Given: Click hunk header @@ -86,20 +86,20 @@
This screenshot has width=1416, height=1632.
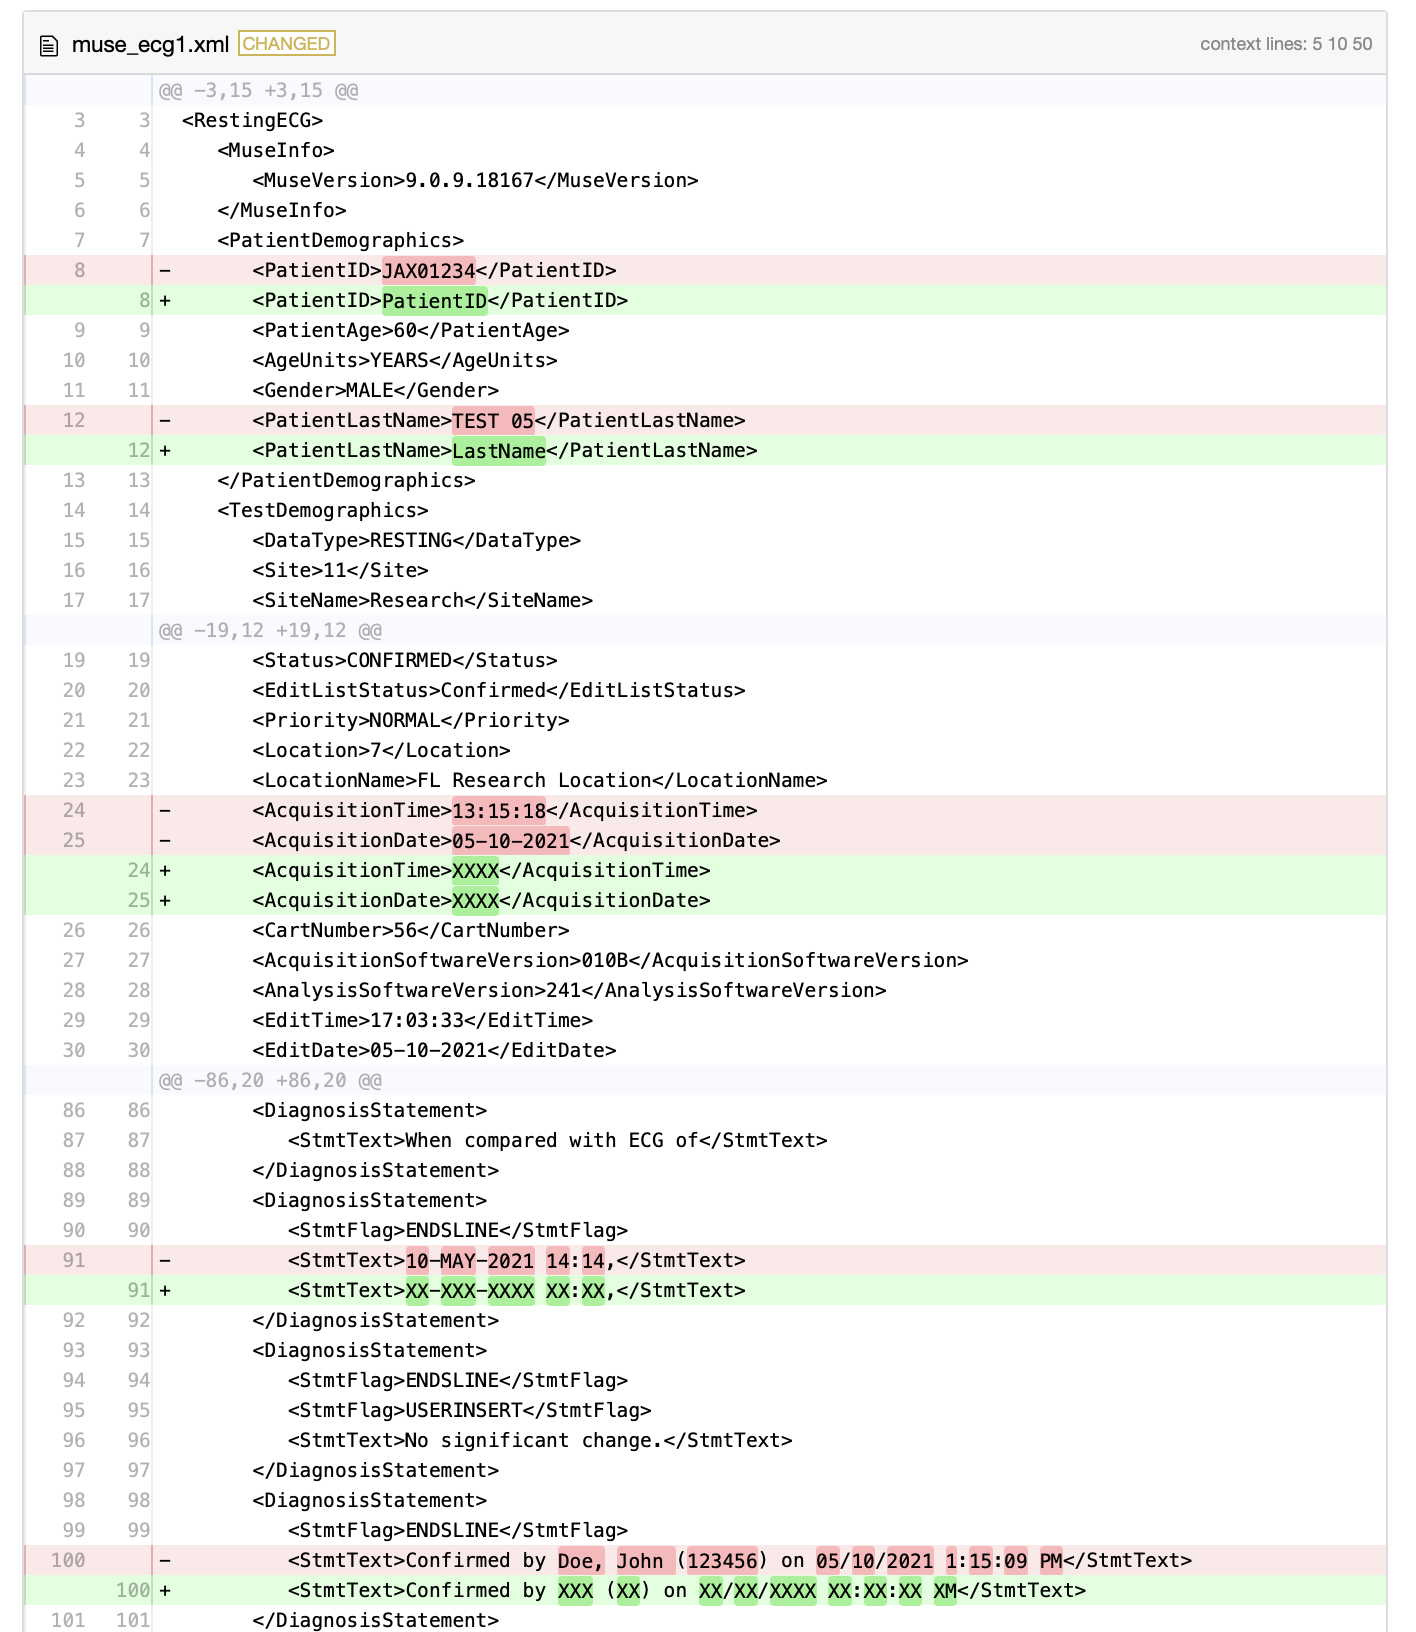Looking at the screenshot, I should tap(270, 1080).
